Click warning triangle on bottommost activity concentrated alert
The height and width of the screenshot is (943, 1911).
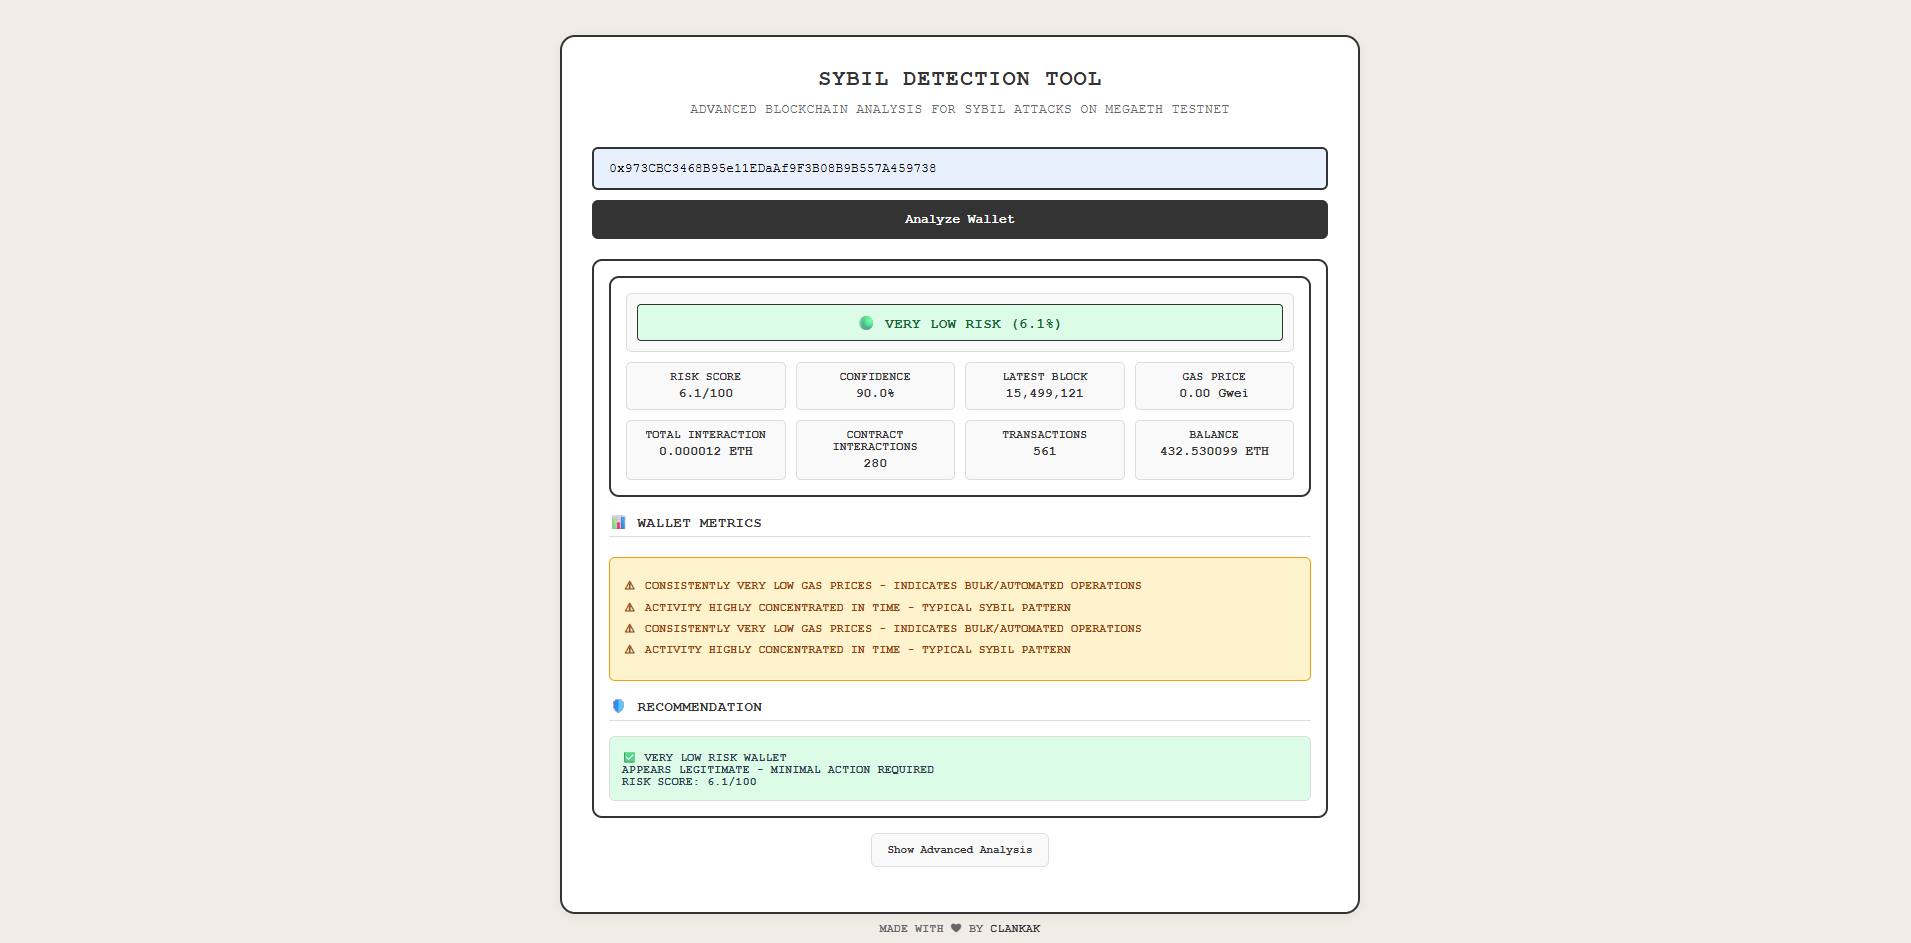[x=630, y=650]
